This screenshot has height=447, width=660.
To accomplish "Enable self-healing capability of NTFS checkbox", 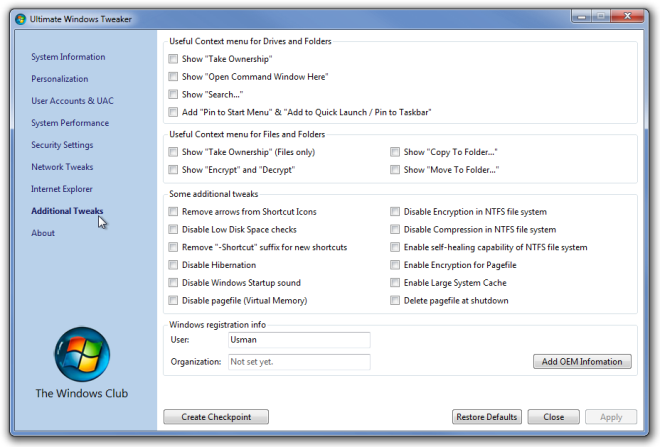I will pyautogui.click(x=395, y=247).
